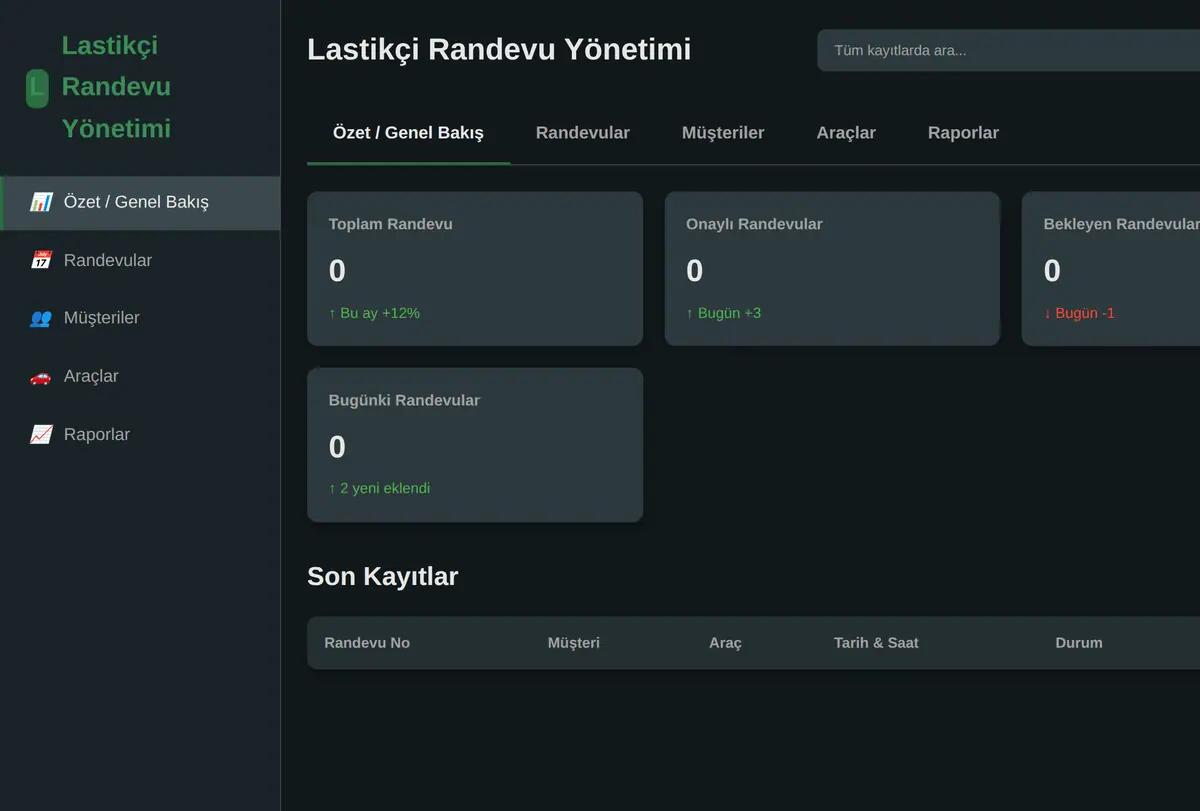Click the green L logo badge

coord(37,88)
